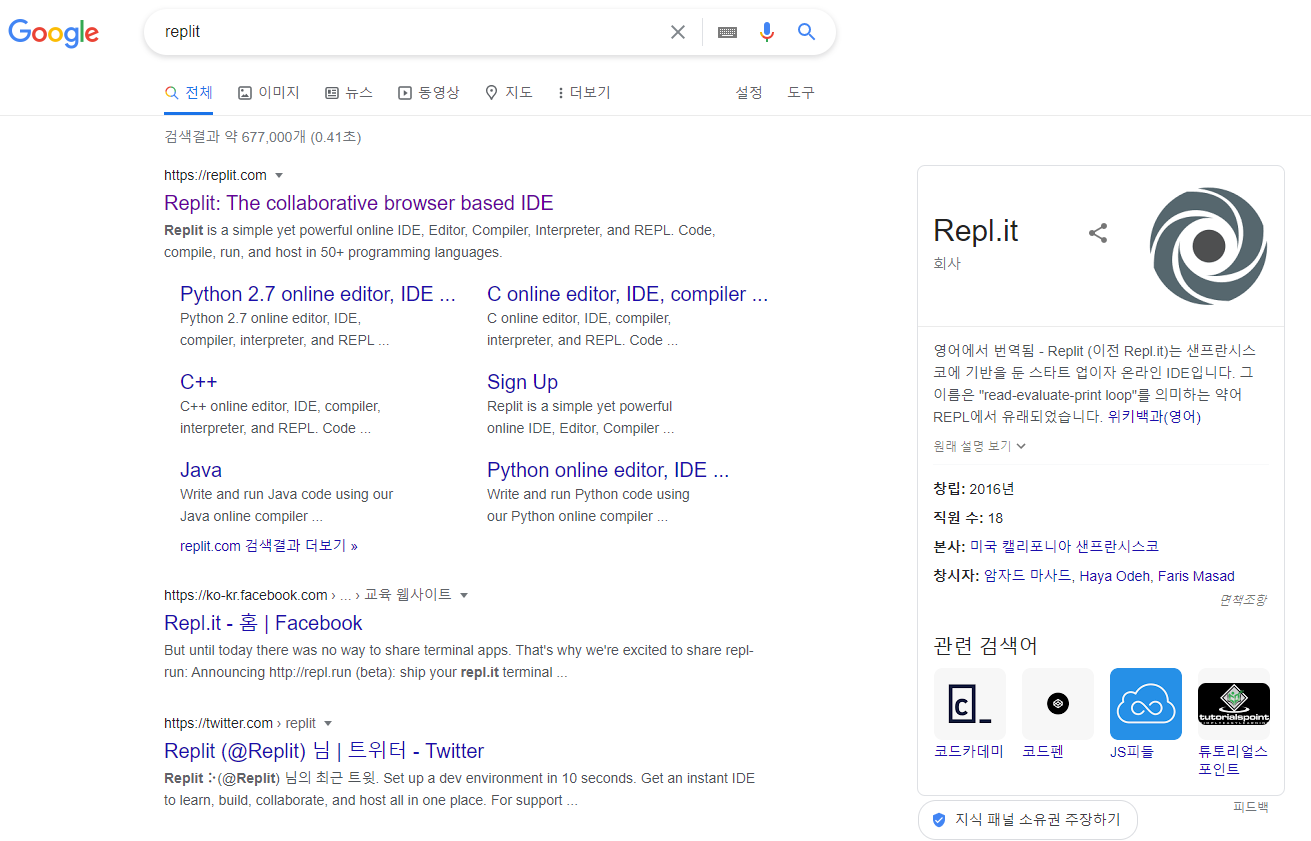Screen dimensions: 1311x841
Task: Switch to the 전체 tab
Action: pos(189,93)
